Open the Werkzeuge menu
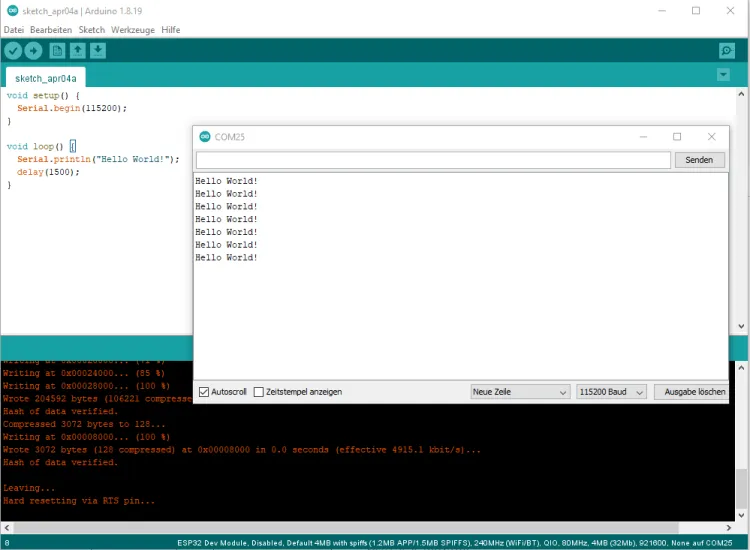Screen dimensions: 750x550 click(133, 30)
